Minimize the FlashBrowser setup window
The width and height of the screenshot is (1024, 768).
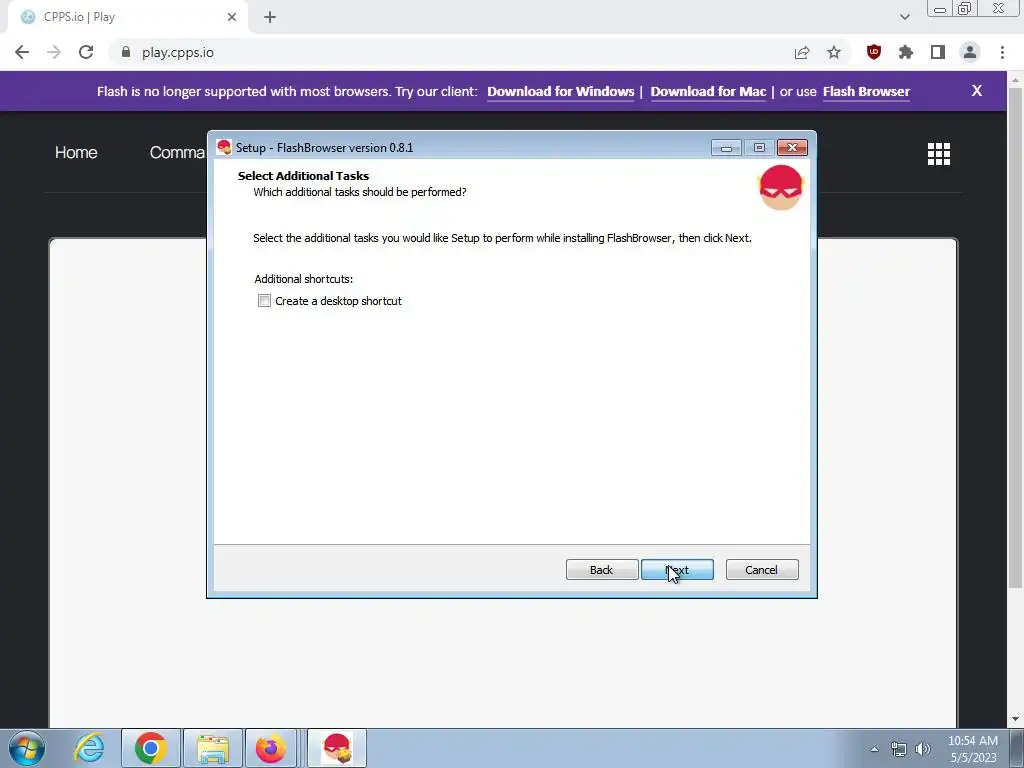726,148
